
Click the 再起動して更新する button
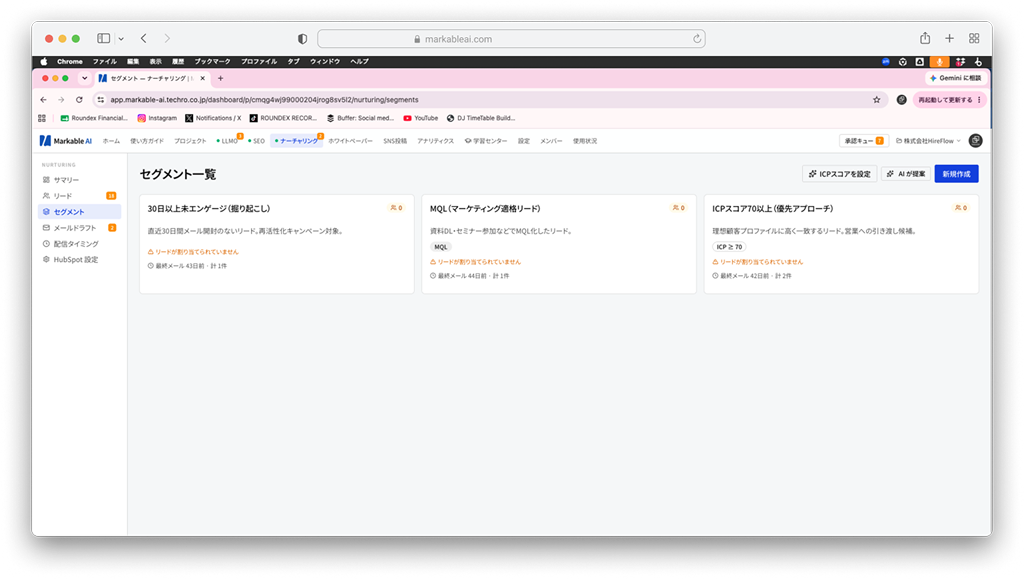coord(949,100)
